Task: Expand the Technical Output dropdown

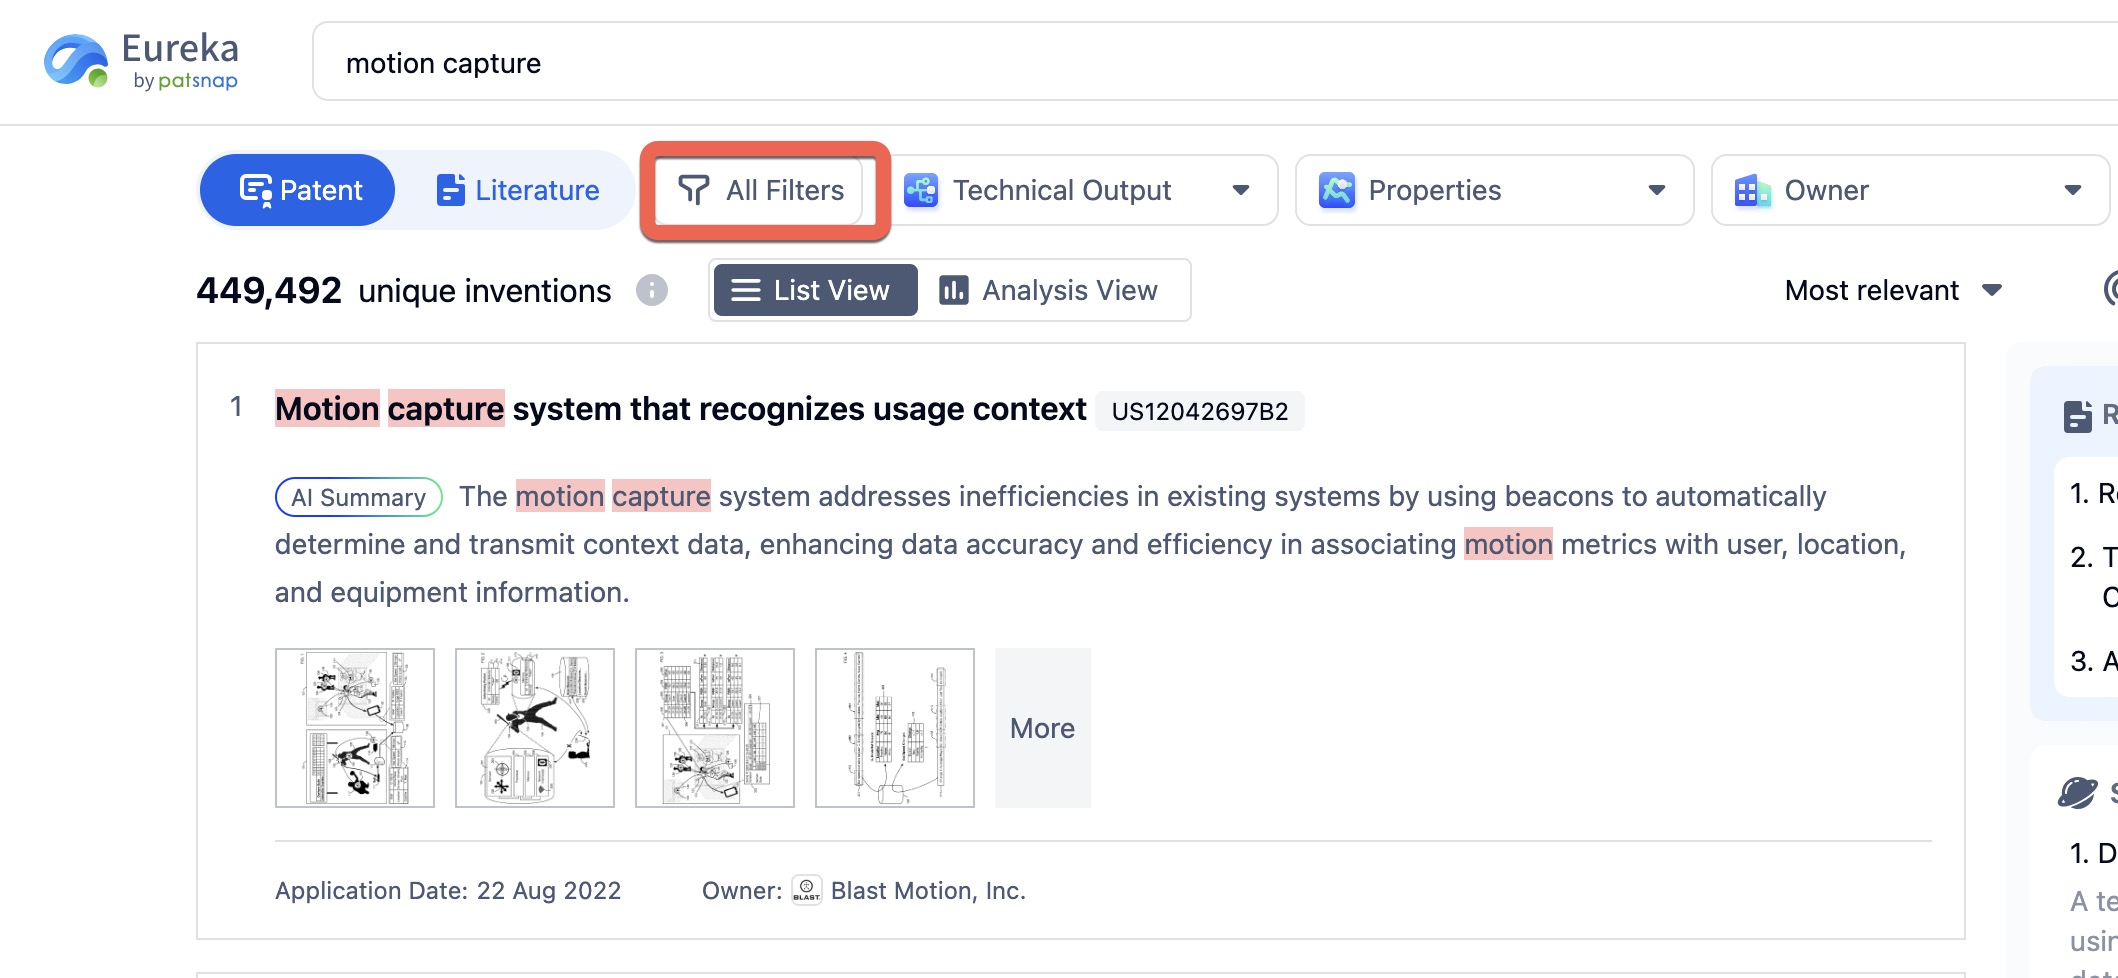Action: coord(1241,190)
